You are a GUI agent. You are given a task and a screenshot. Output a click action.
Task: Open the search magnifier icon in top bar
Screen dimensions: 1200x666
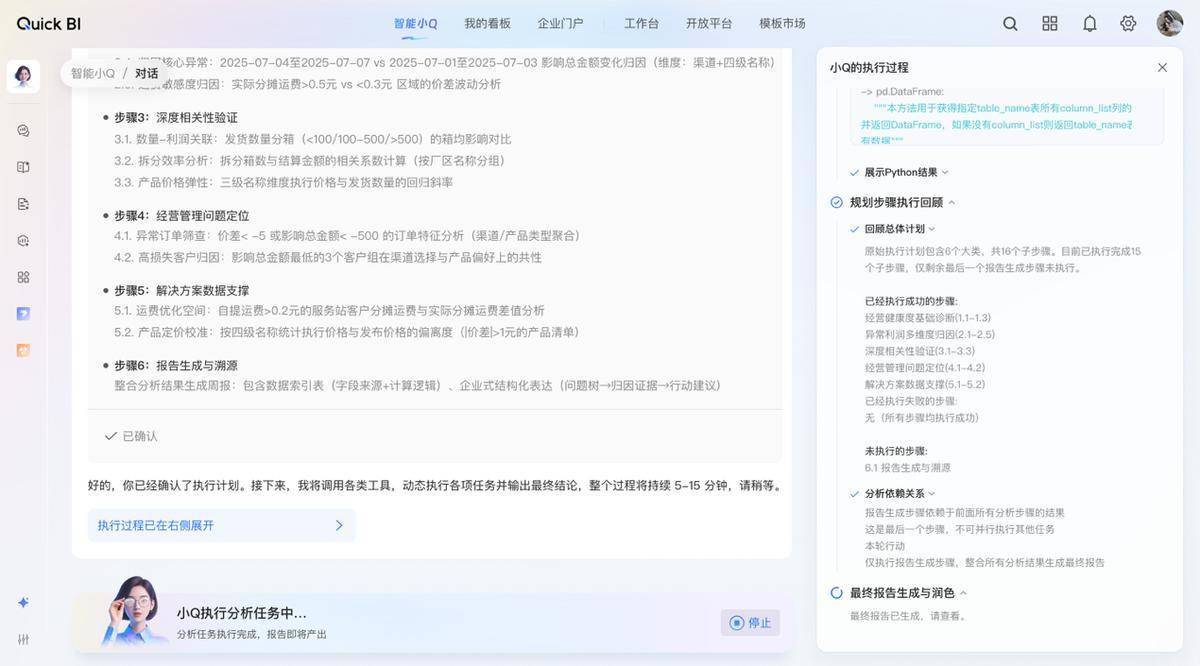(x=1010, y=24)
